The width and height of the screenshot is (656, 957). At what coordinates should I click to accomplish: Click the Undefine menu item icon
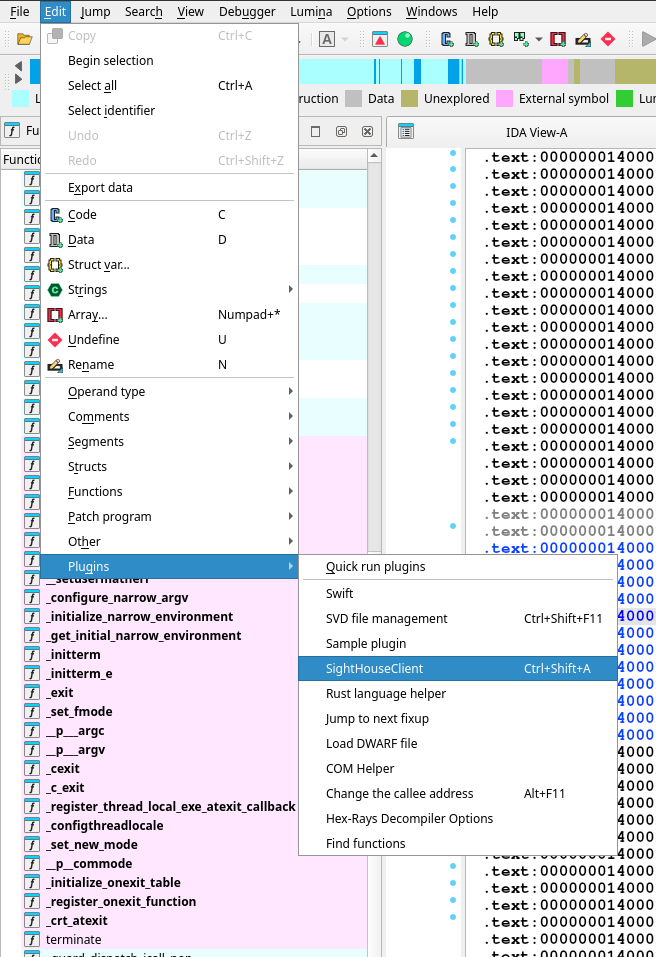[56, 340]
